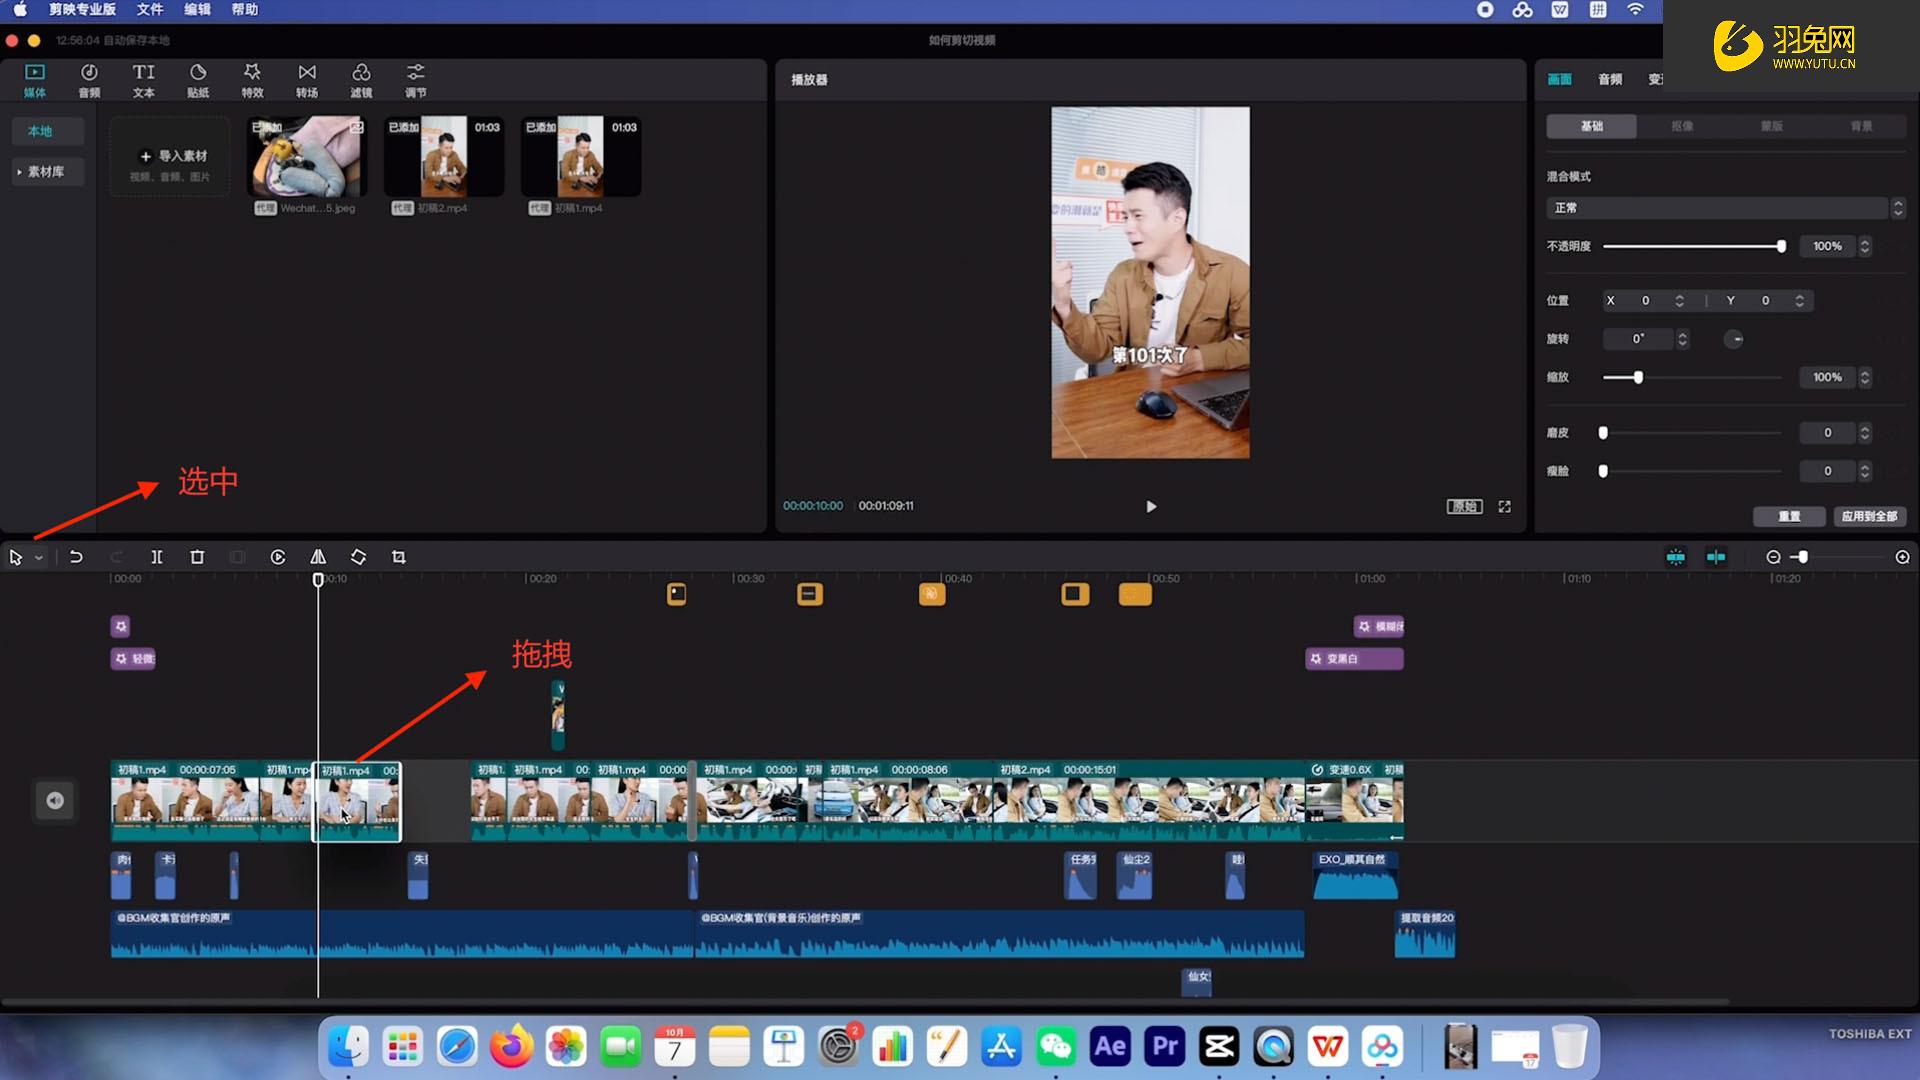Select the pointer tool in timeline toolbar

pos(16,557)
